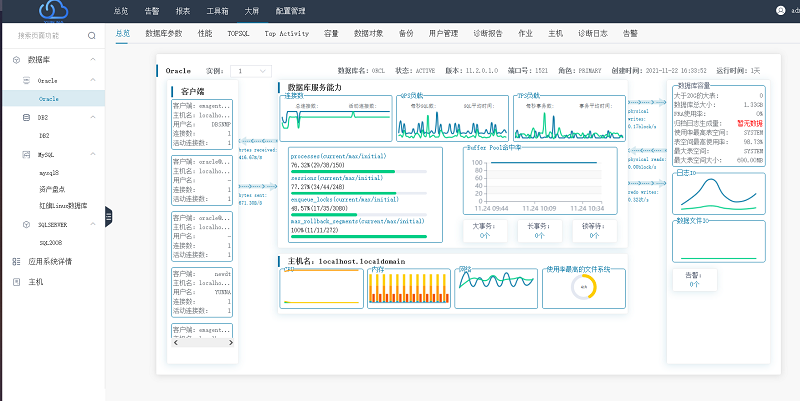Collapse the DB2 tree group
This screenshot has width=800, height=401.
[x=93, y=117]
